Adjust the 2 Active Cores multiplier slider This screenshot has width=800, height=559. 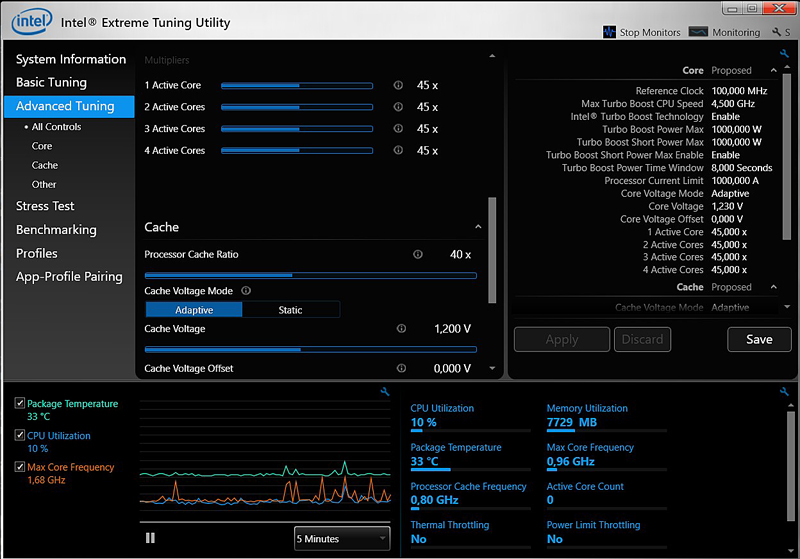coord(297,107)
